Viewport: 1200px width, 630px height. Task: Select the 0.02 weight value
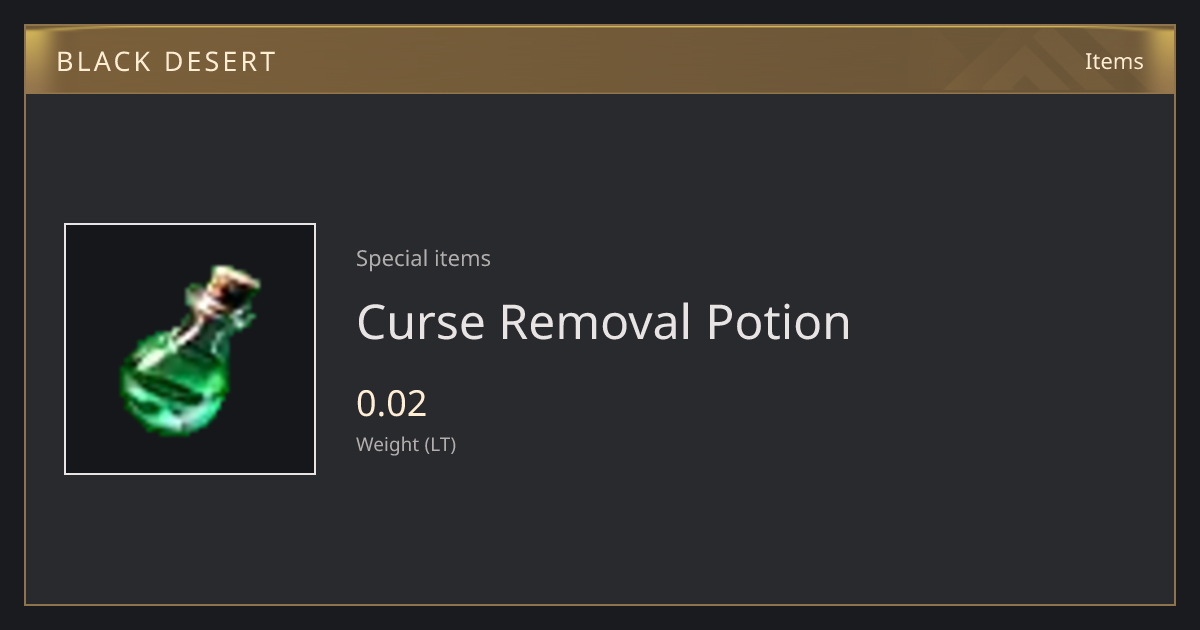click(391, 403)
